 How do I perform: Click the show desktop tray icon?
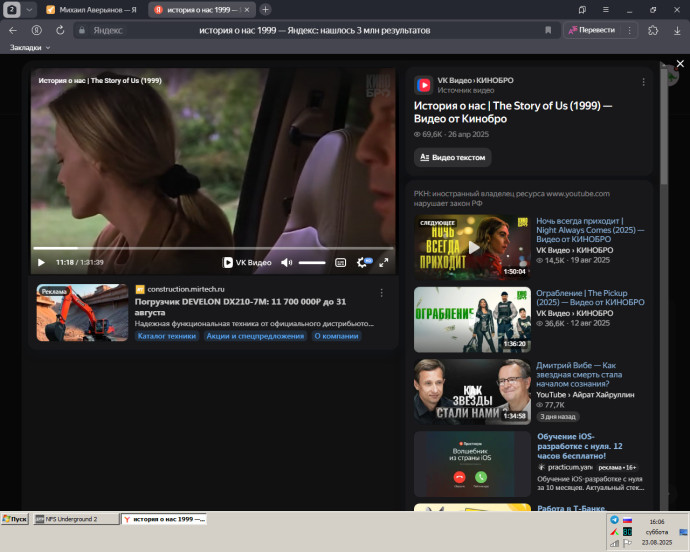[683, 532]
